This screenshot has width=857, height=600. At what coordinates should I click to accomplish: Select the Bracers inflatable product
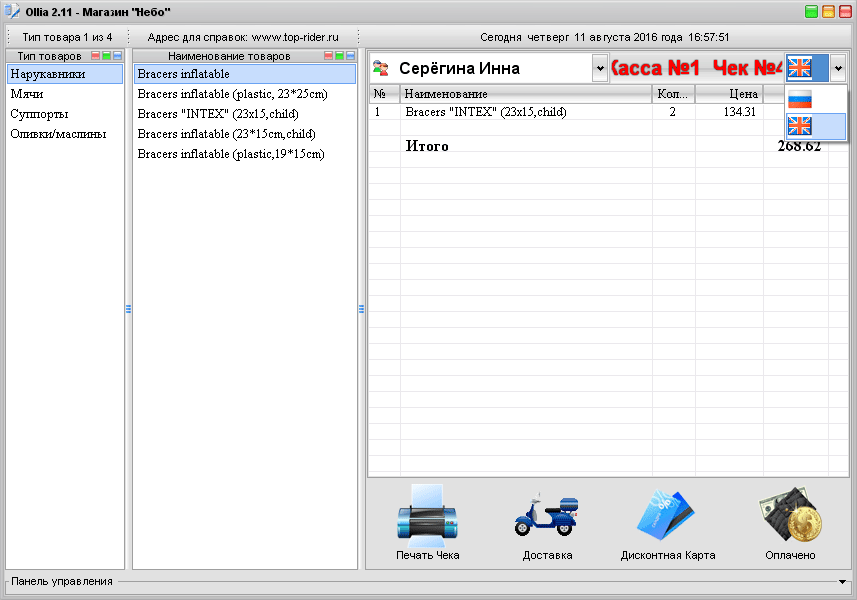pyautogui.click(x=245, y=74)
